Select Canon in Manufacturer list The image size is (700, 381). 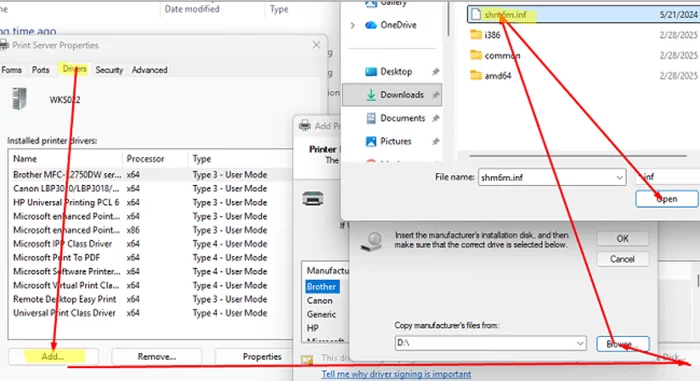coord(320,301)
